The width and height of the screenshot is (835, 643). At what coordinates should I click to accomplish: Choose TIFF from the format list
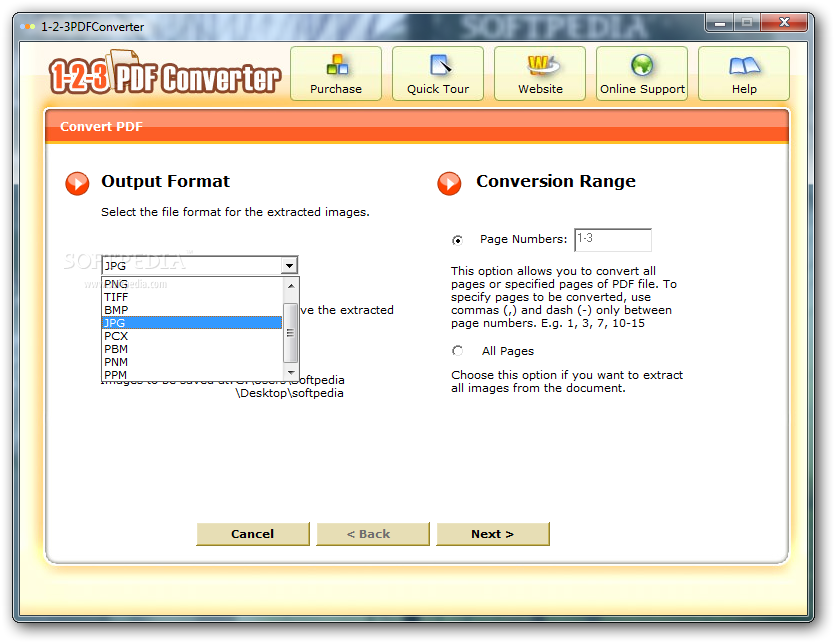192,297
